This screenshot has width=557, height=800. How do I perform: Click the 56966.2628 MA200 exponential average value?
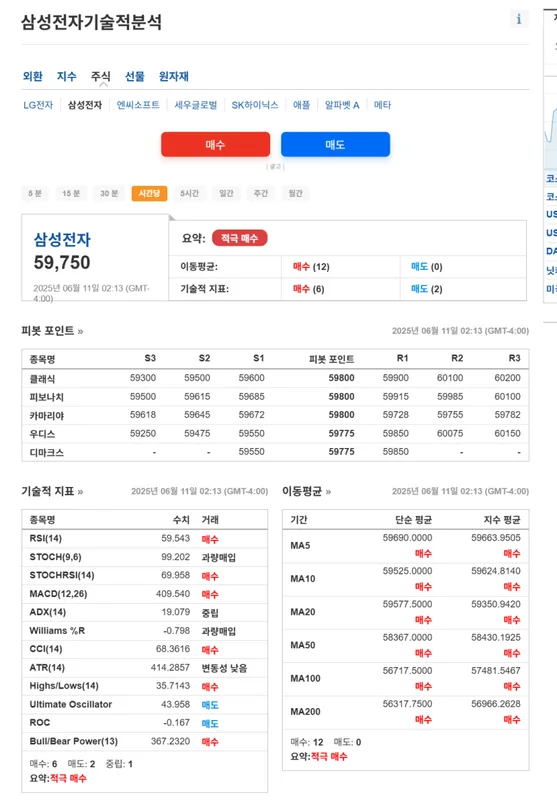tap(496, 704)
